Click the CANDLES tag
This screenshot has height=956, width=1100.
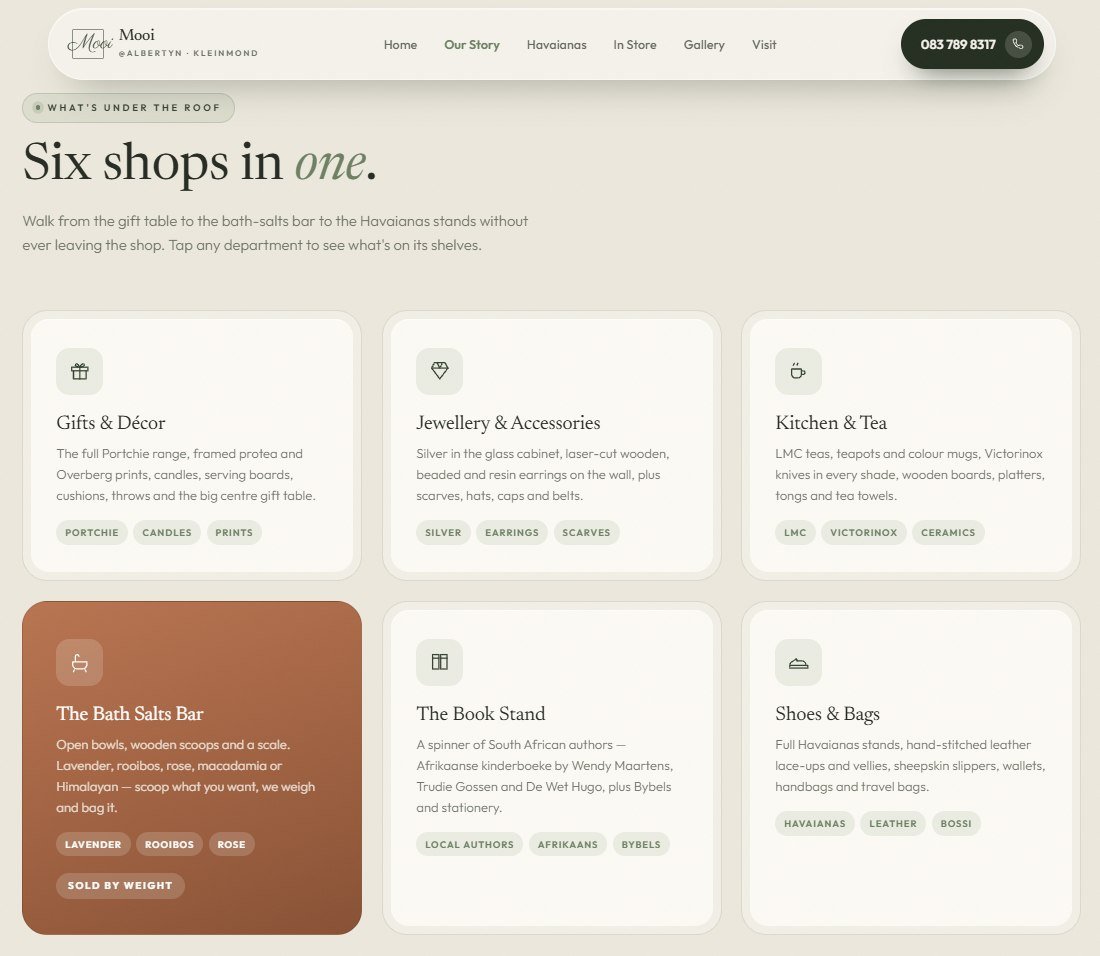point(167,532)
